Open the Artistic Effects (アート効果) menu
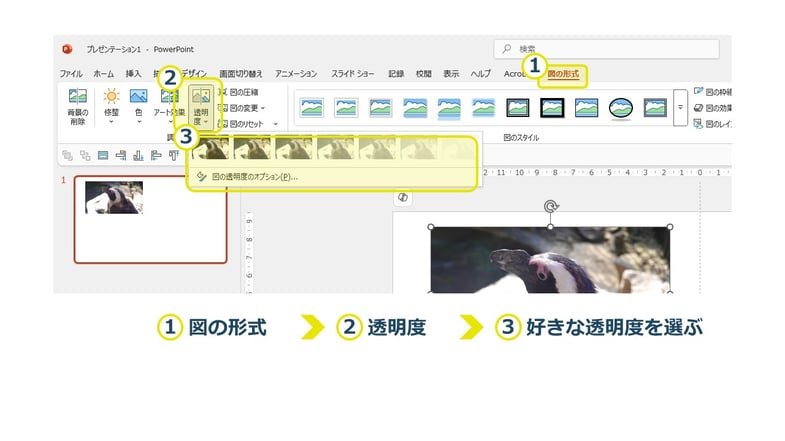The width and height of the screenshot is (785, 441). click(x=169, y=106)
